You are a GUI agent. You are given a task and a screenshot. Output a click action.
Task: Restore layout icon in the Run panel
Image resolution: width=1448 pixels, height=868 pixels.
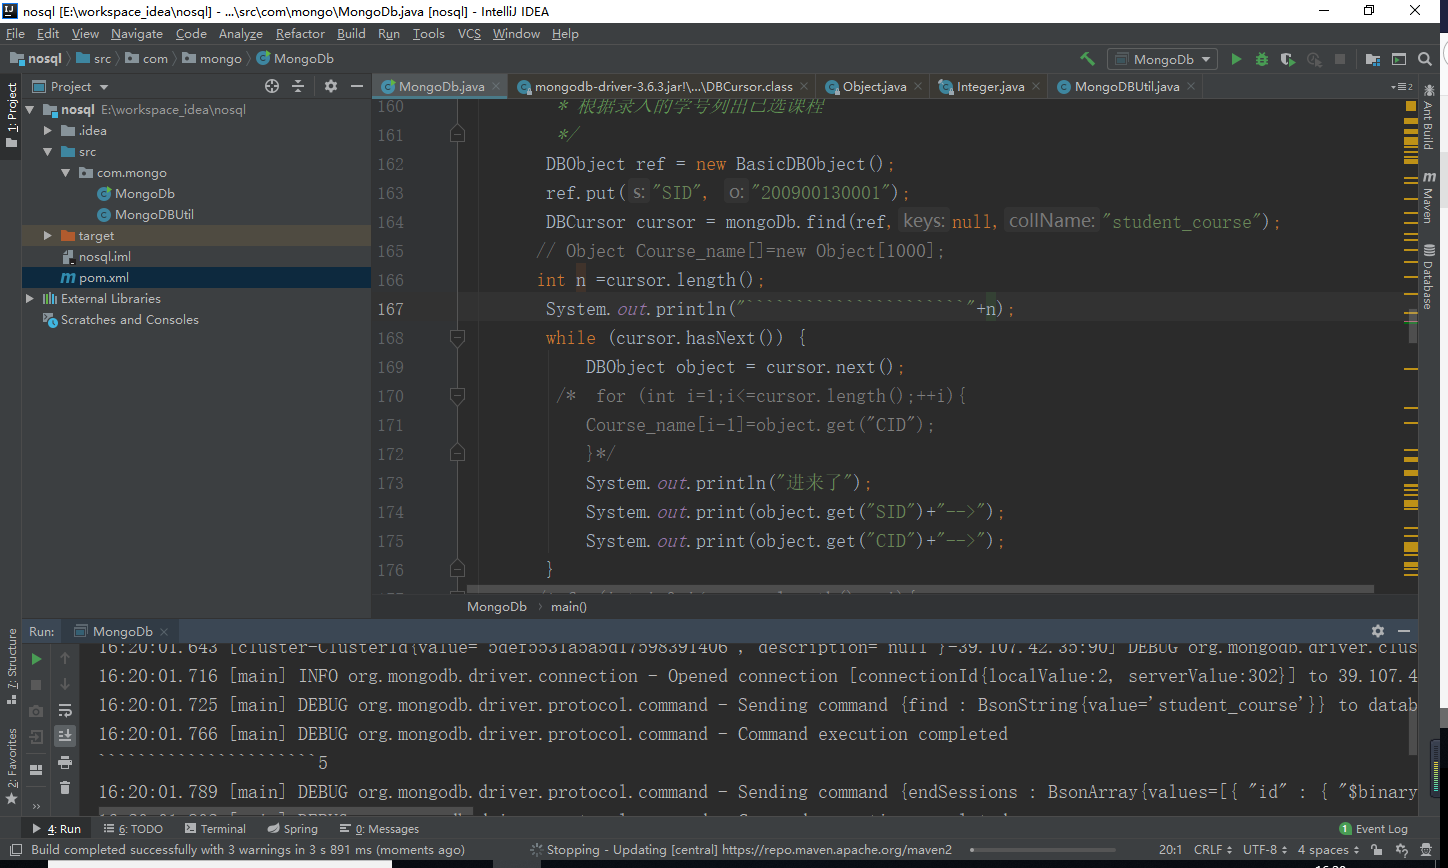point(36,770)
